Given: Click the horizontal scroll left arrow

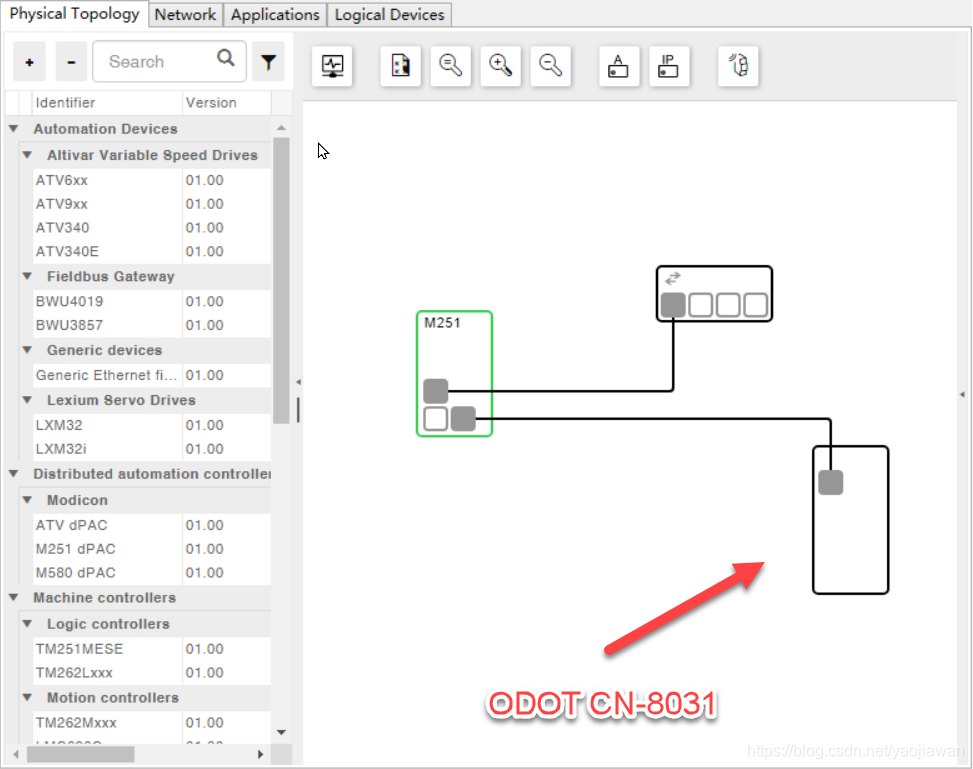Looking at the screenshot, I should (x=16, y=754).
